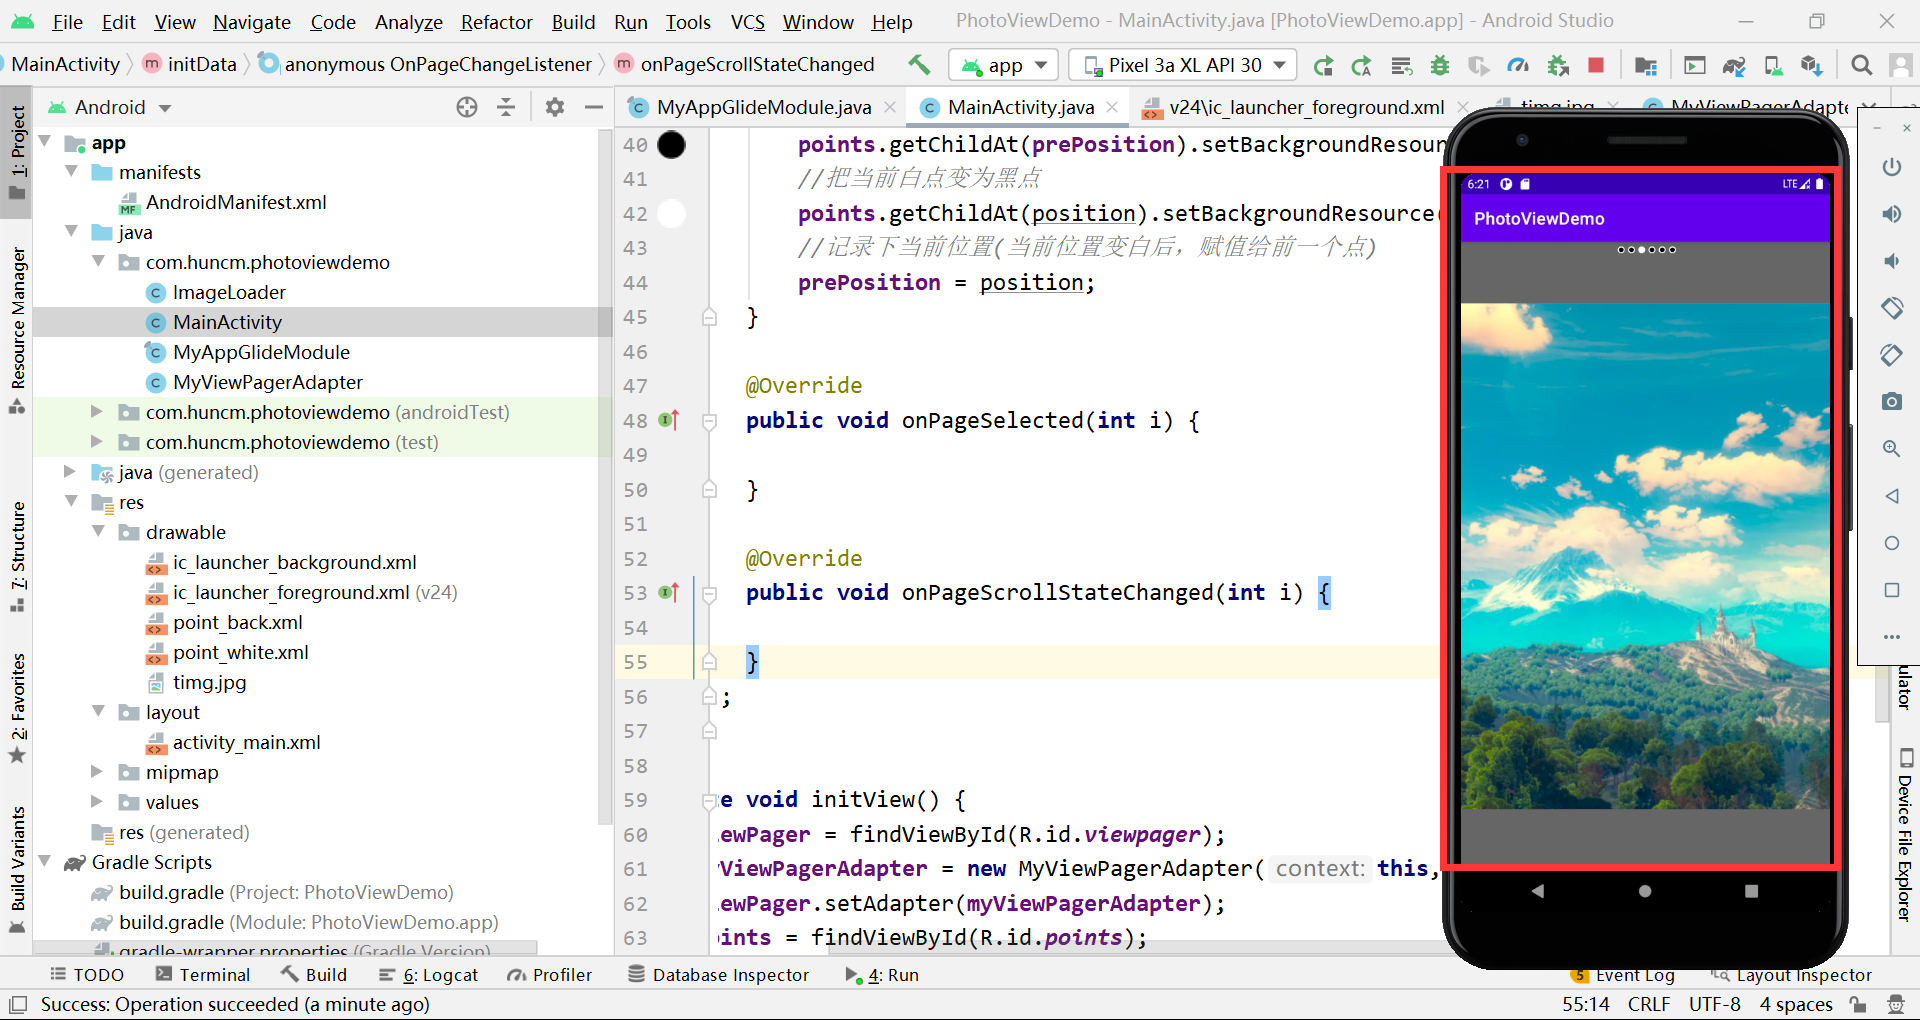The width and height of the screenshot is (1920, 1020).
Task: Click the Search Everywhere magnifier icon
Action: [x=1861, y=66]
